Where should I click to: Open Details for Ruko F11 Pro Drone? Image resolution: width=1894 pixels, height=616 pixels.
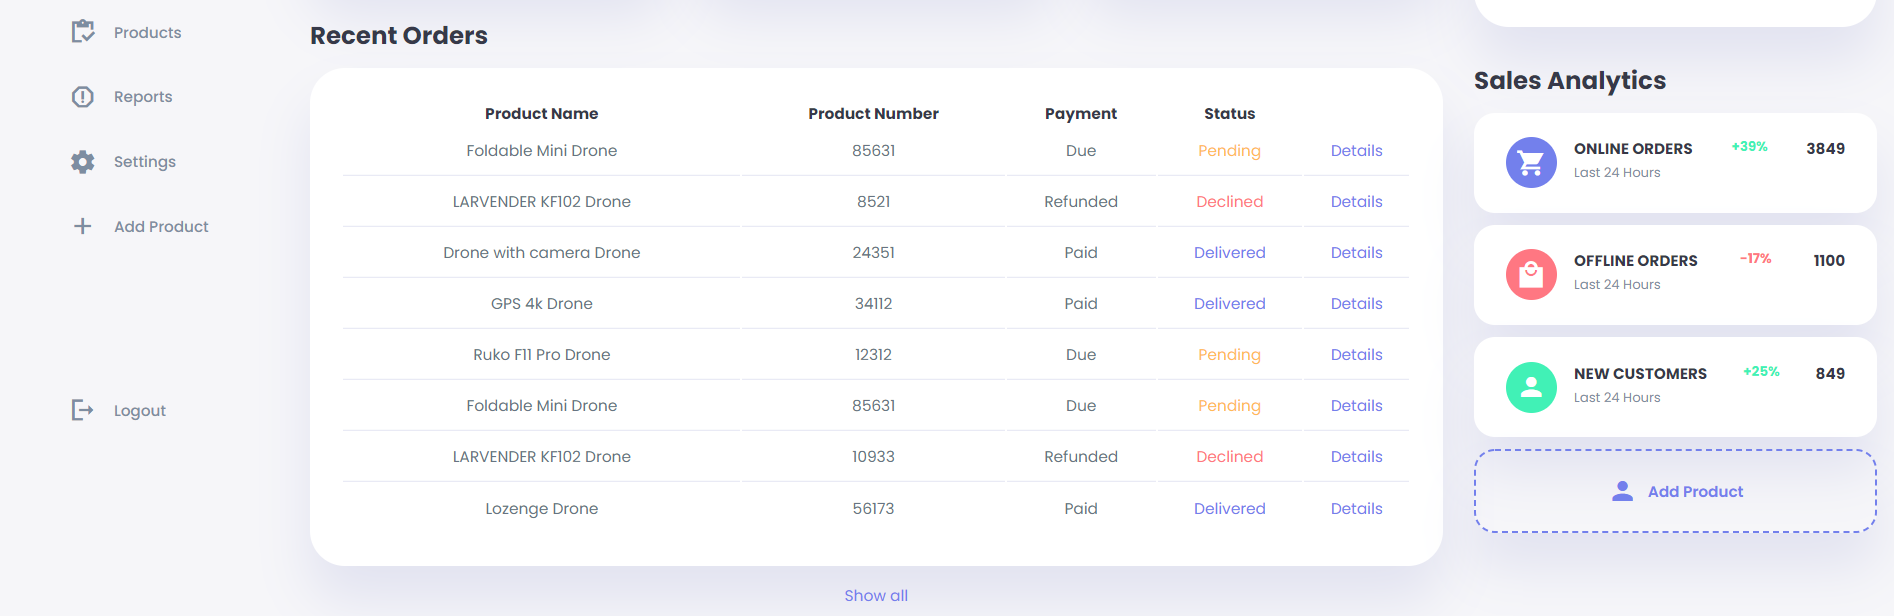1356,355
